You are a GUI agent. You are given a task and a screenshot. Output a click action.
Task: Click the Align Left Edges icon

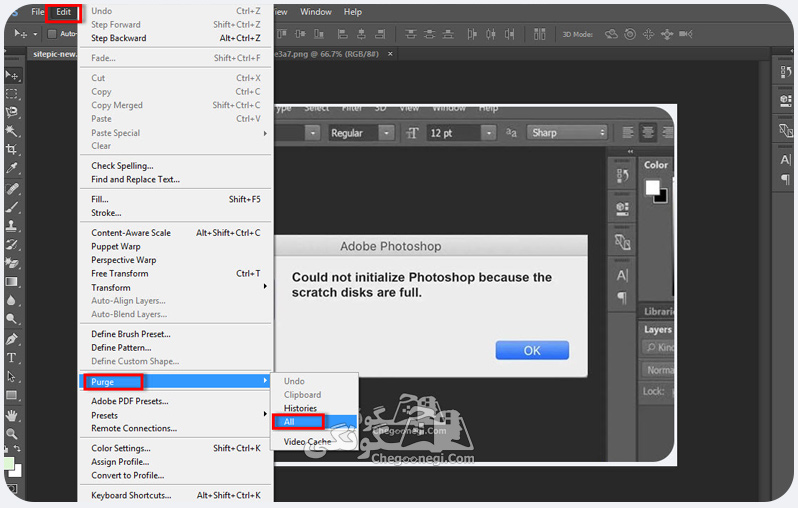tap(343, 34)
